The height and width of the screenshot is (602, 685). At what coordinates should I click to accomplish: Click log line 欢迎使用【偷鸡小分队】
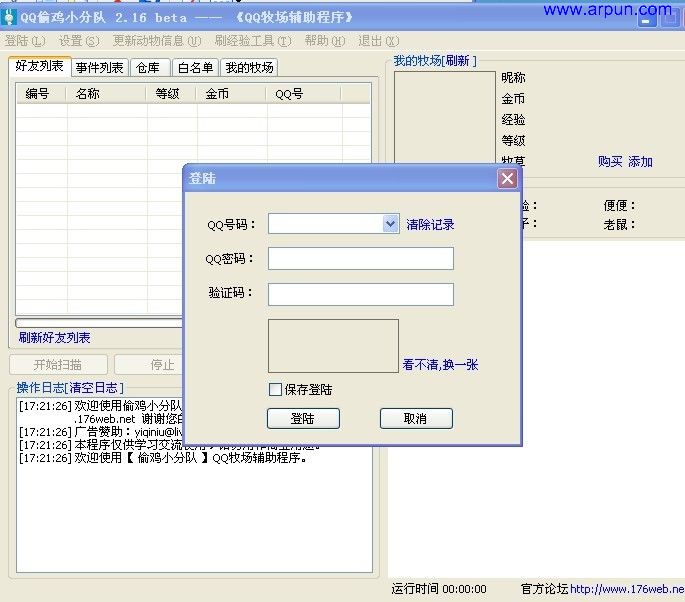pos(163,458)
